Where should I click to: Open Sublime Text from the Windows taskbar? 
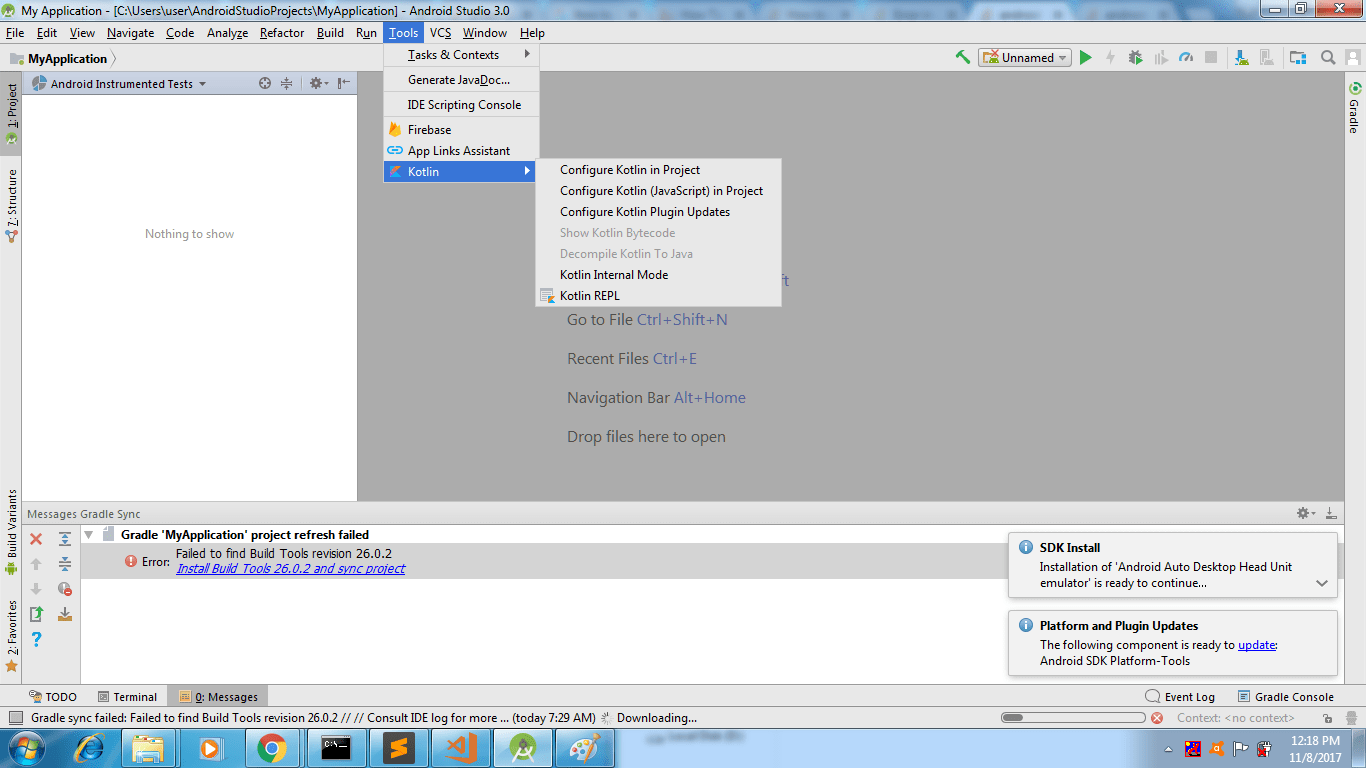click(398, 748)
